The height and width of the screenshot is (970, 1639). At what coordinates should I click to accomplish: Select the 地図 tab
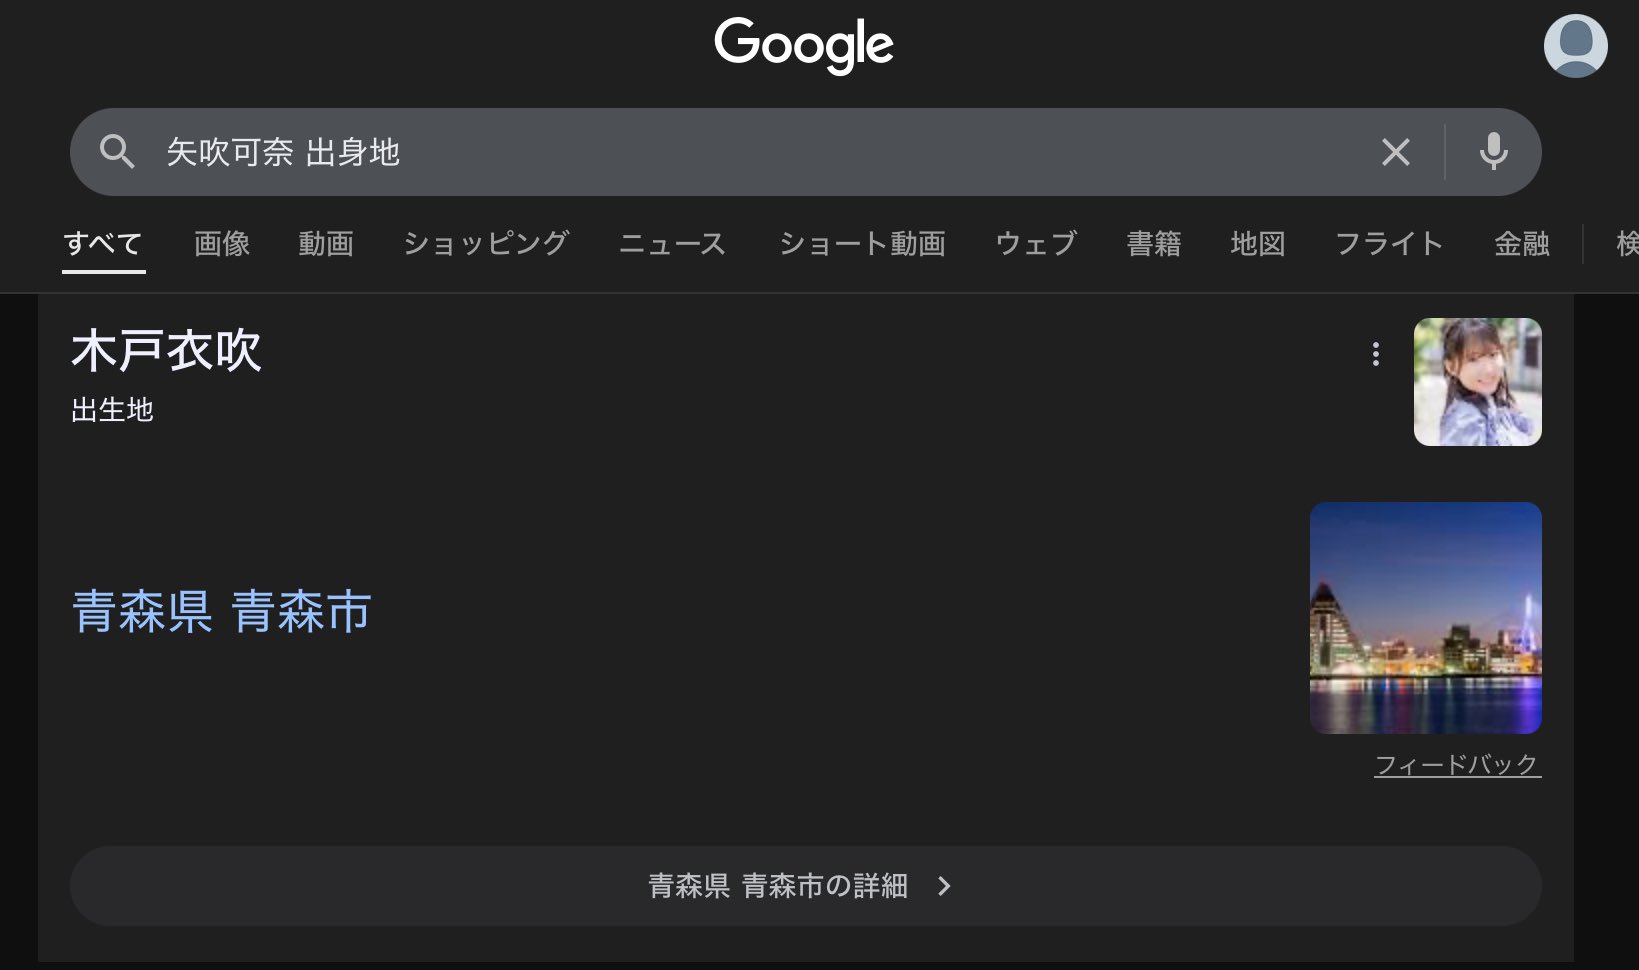1257,244
